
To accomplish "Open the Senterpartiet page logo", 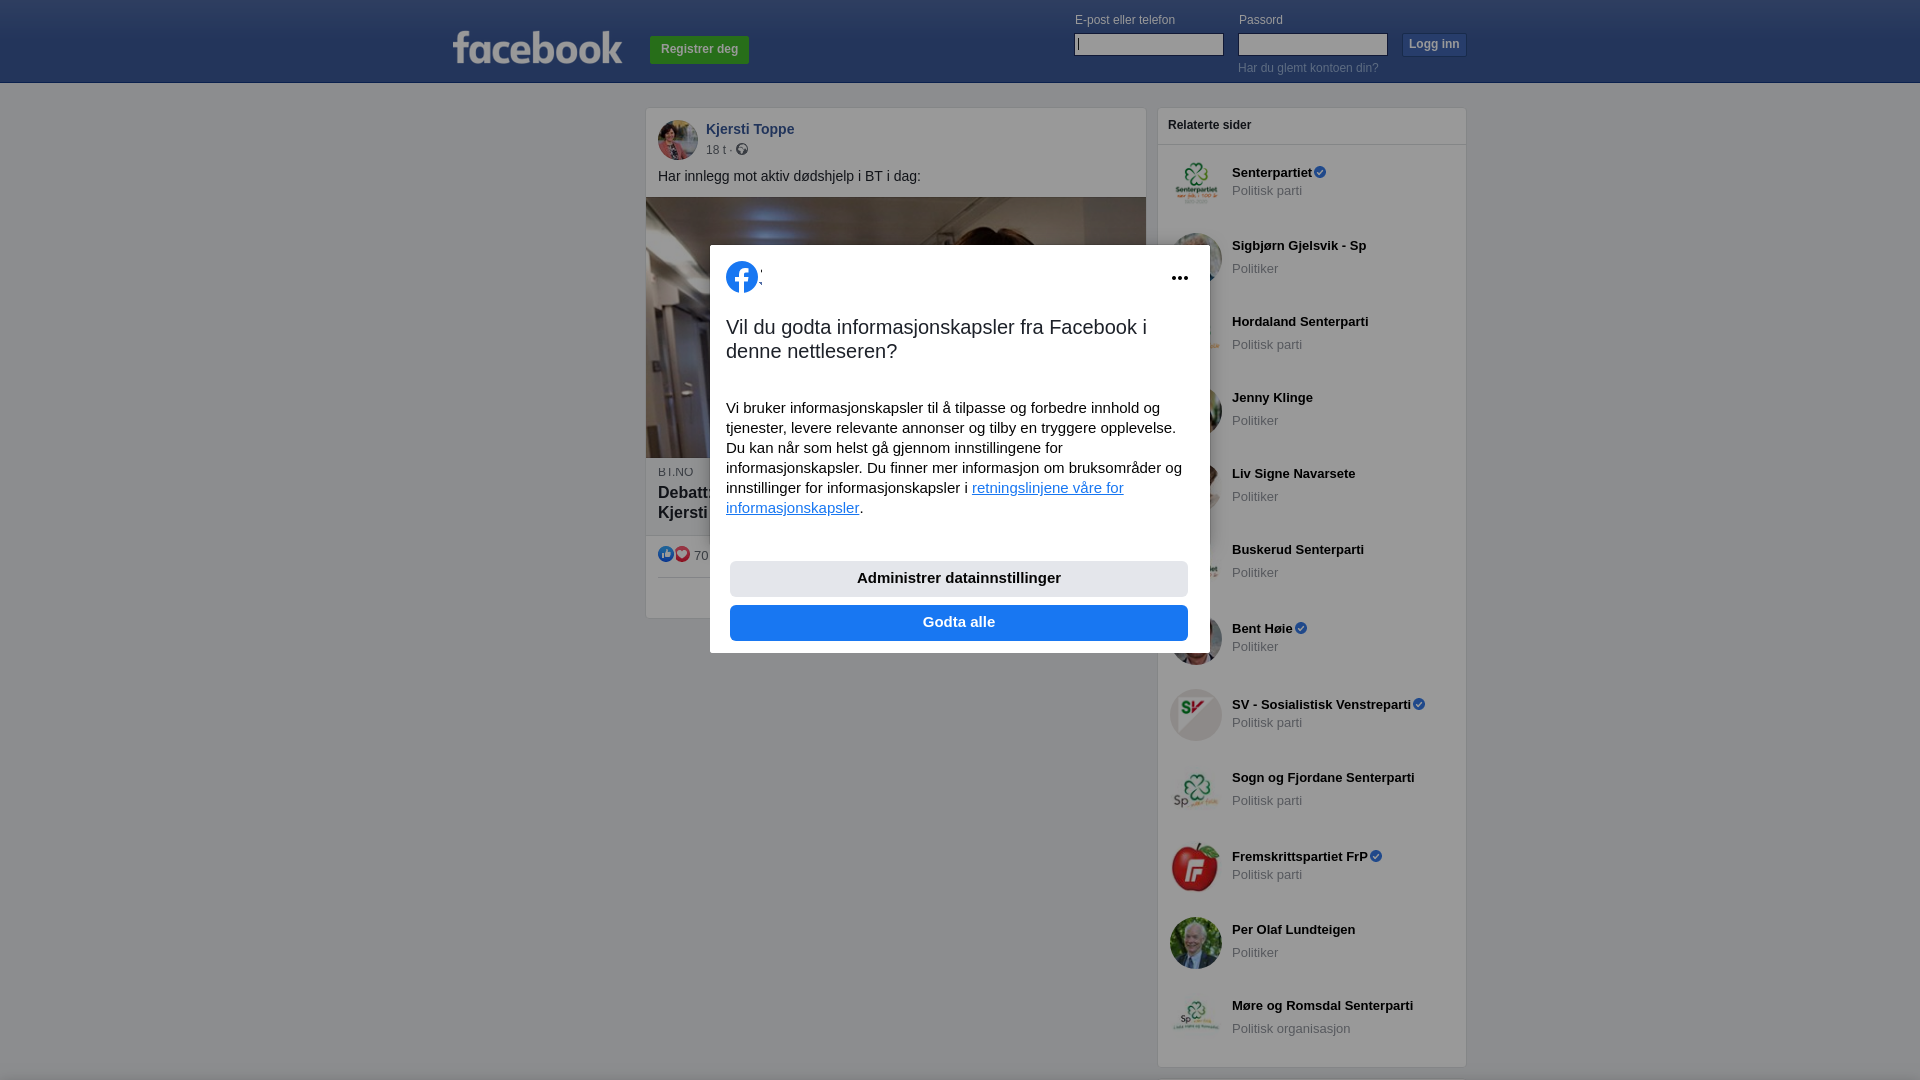I will 1196,183.
